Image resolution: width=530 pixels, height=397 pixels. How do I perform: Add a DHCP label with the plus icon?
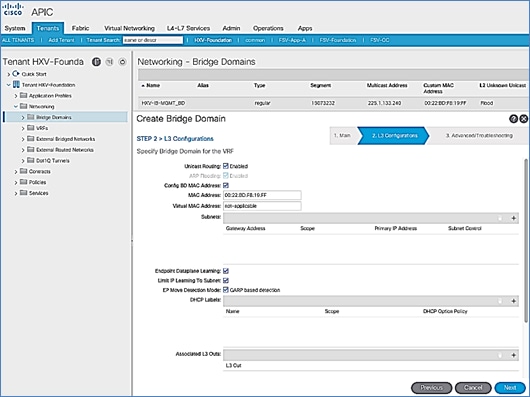point(513,301)
